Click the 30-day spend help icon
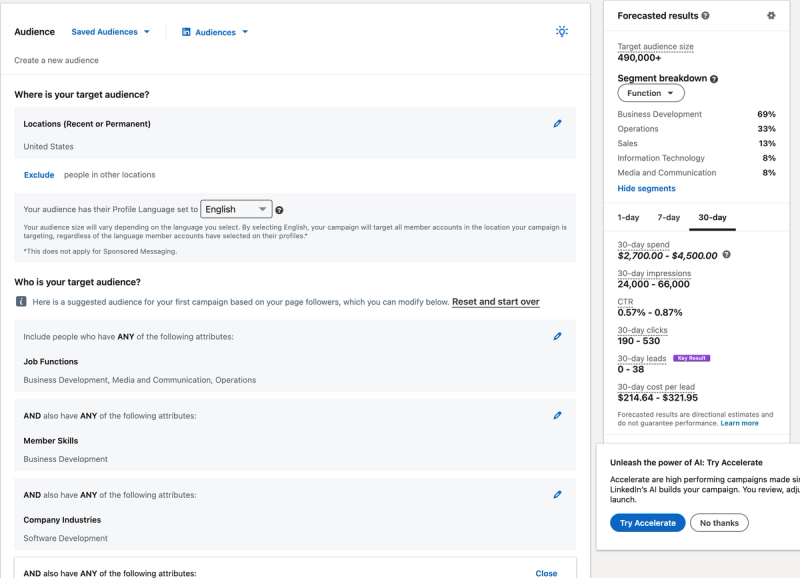The image size is (800, 578). pos(727,255)
